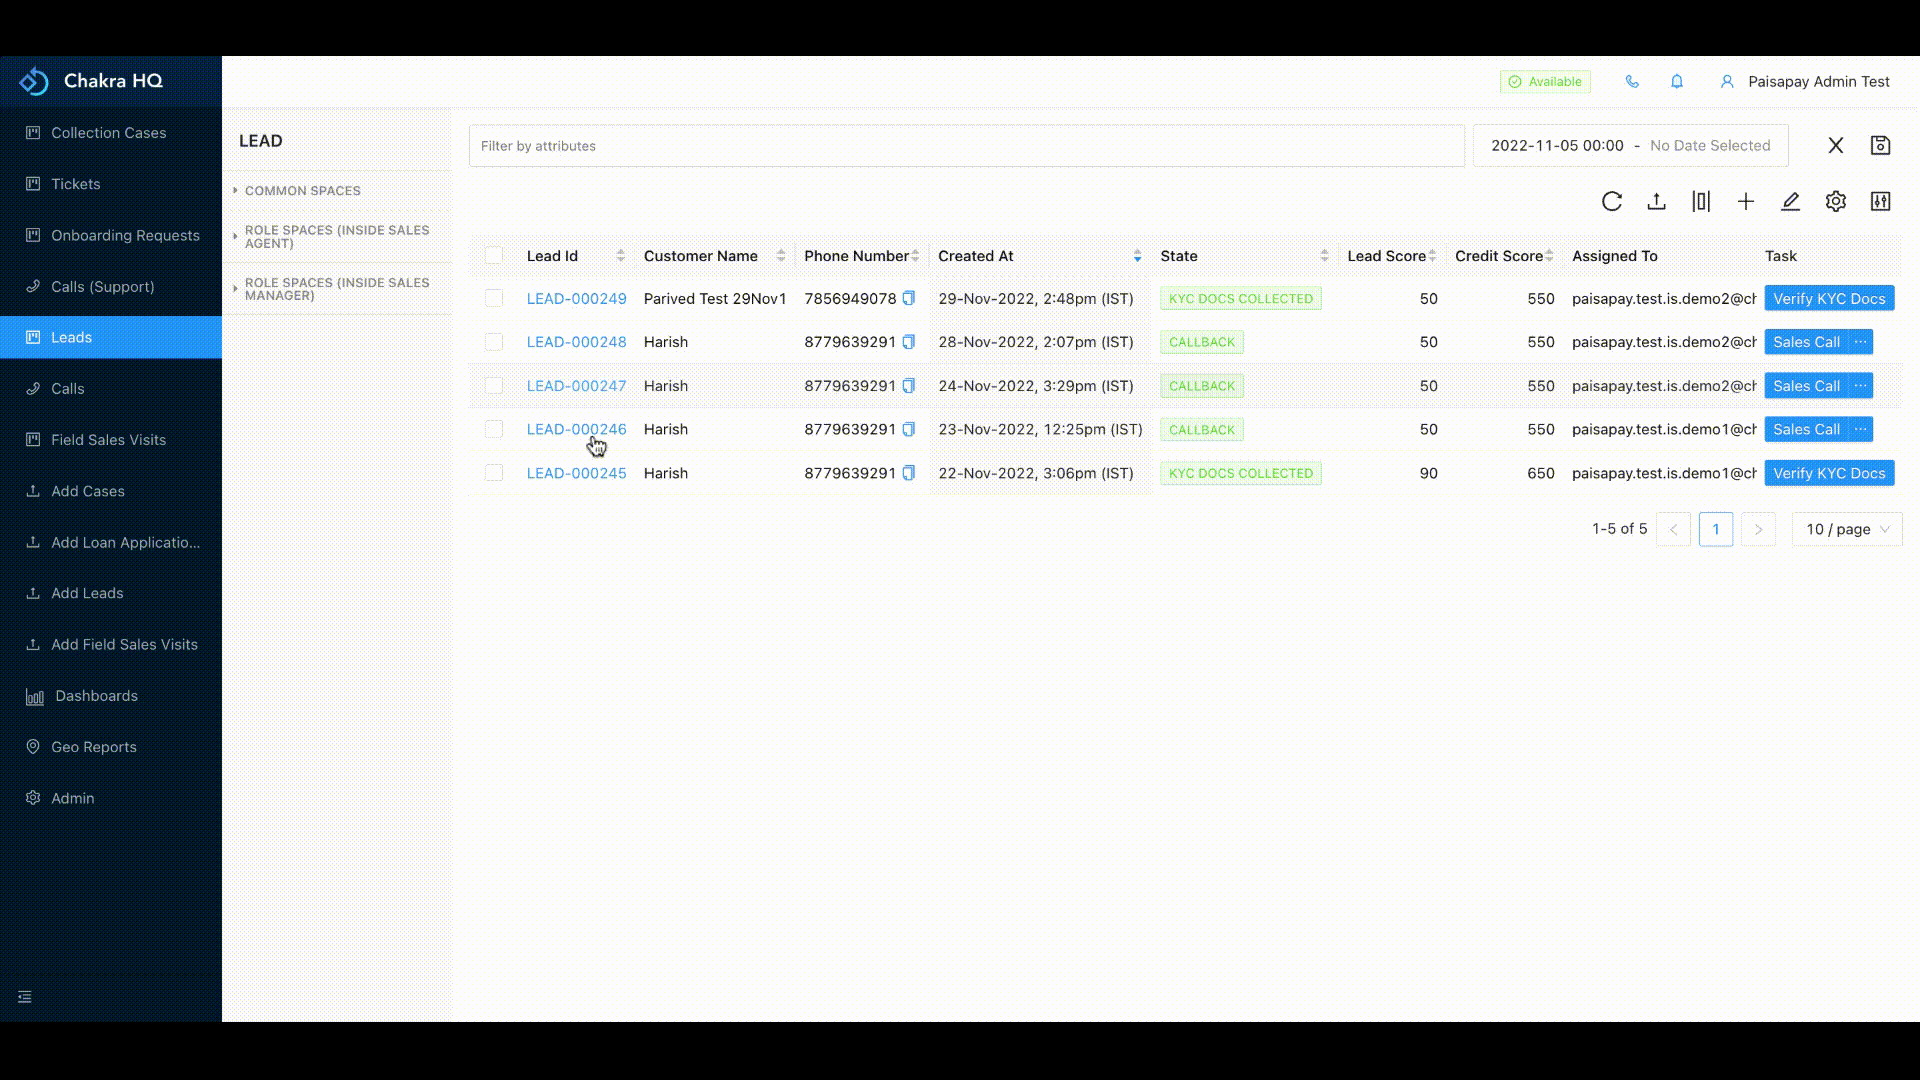The height and width of the screenshot is (1080, 1920).
Task: Click the Filter by attributes input field
Action: coord(965,146)
